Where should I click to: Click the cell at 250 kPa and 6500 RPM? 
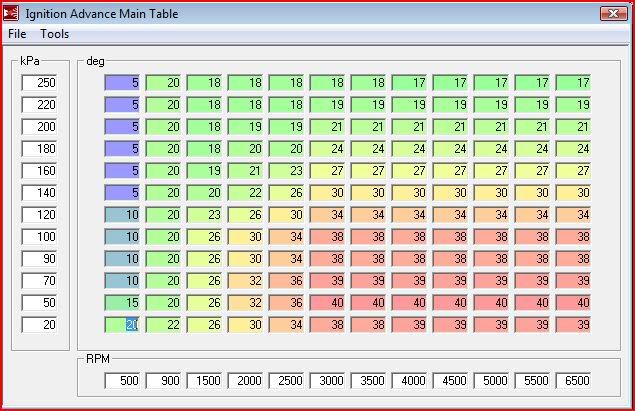click(x=573, y=83)
